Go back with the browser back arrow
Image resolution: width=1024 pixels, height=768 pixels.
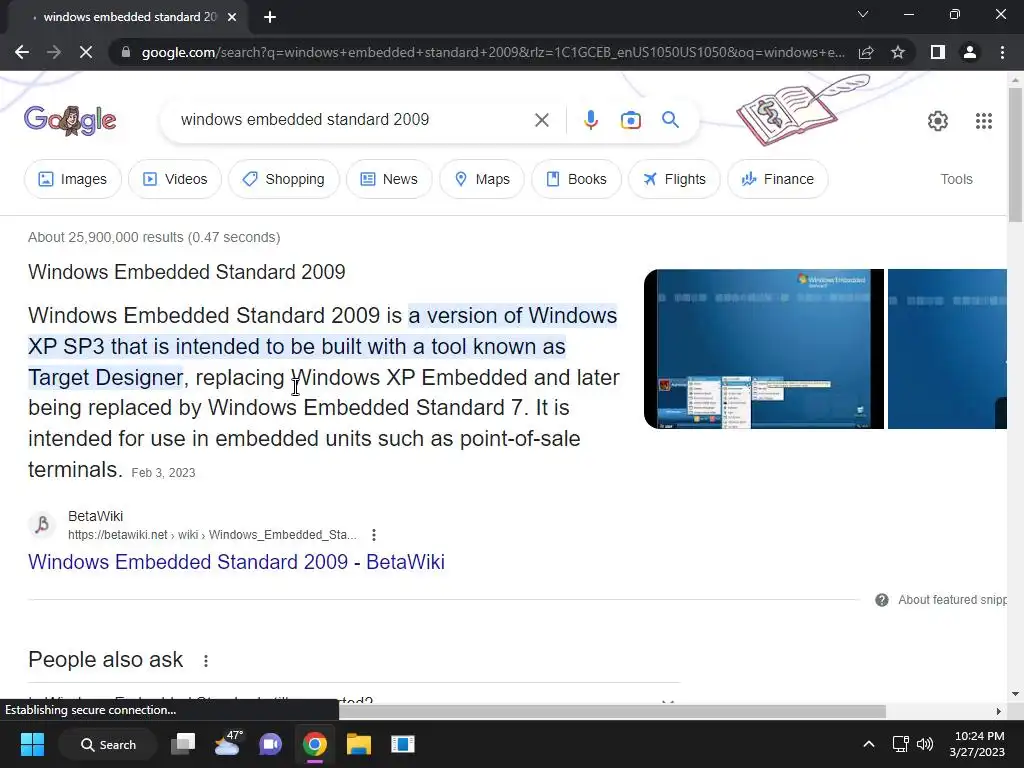22,52
